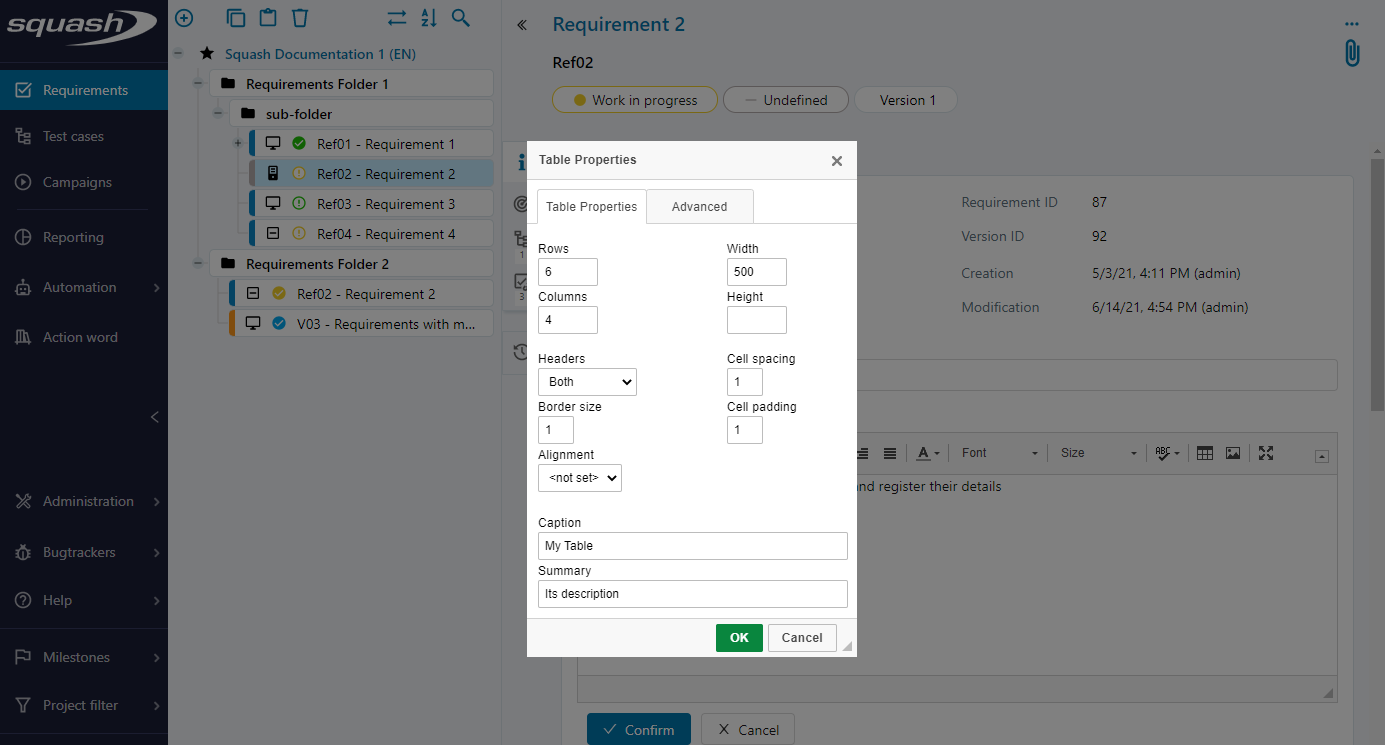Click the insert table icon in editor toolbar
The image size is (1385, 745).
pyautogui.click(x=1205, y=453)
